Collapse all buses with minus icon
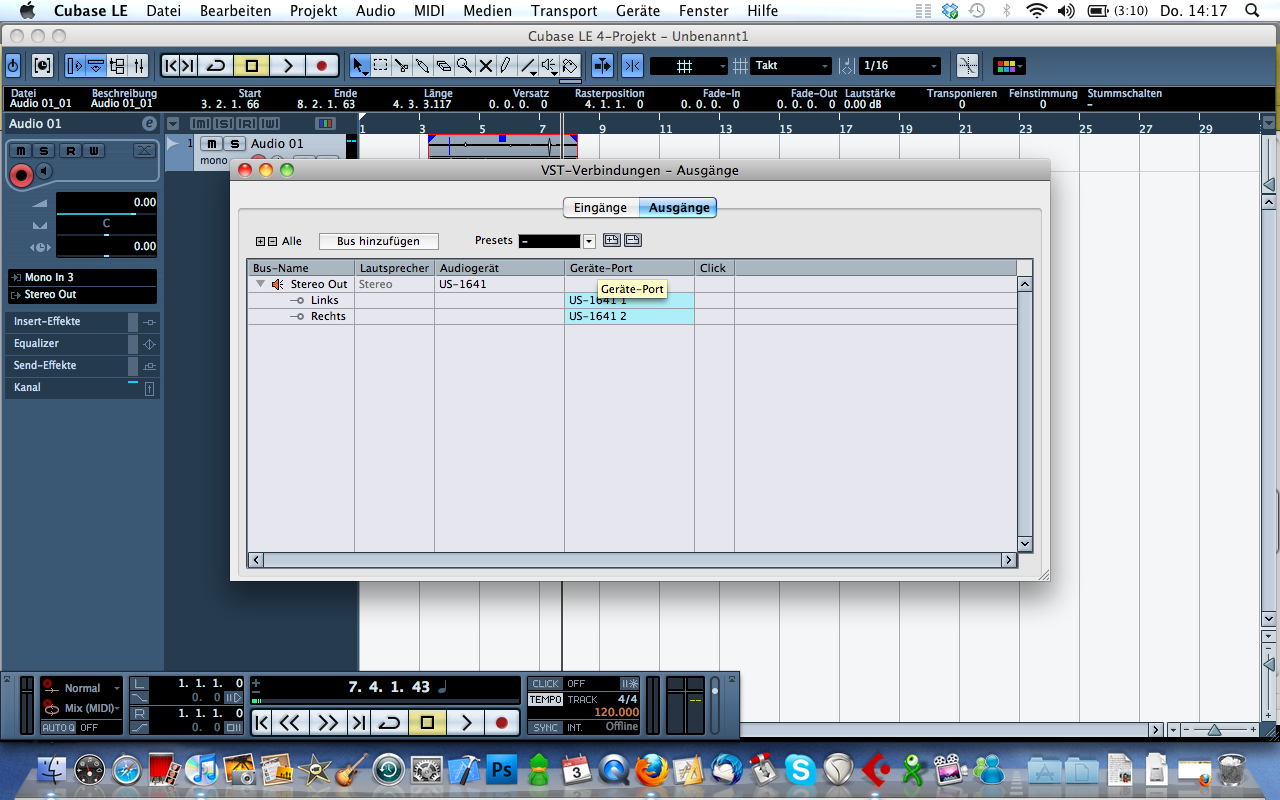The width and height of the screenshot is (1280, 800). 272,241
